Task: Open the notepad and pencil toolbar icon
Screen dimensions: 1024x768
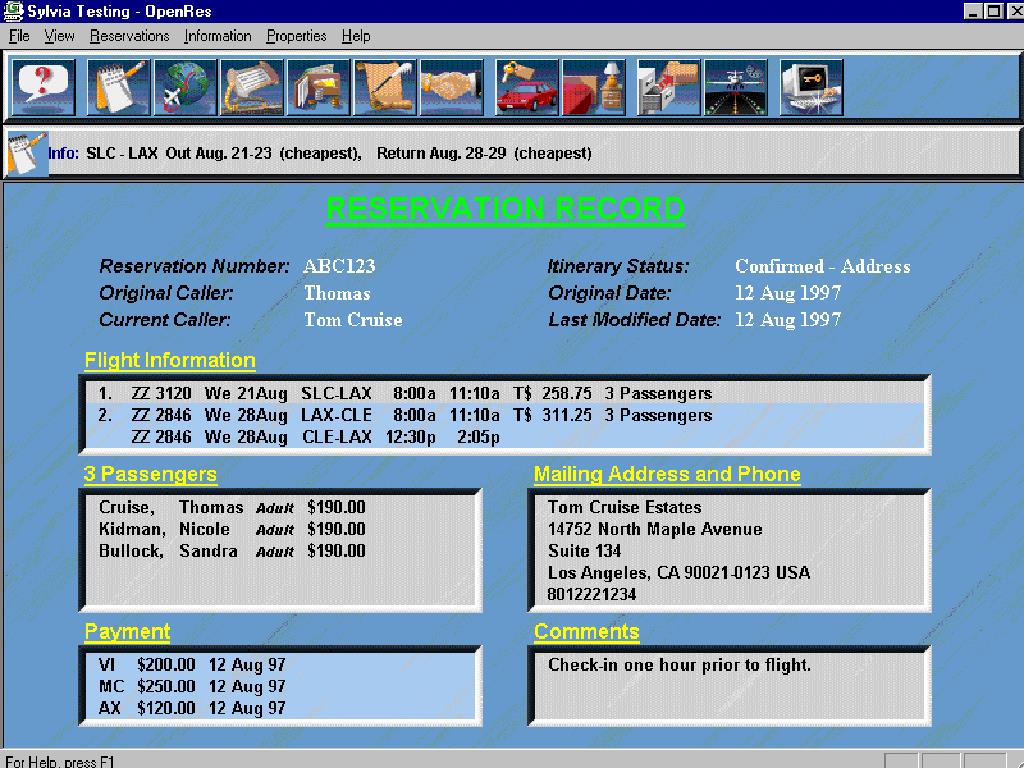Action: pyautogui.click(x=119, y=88)
